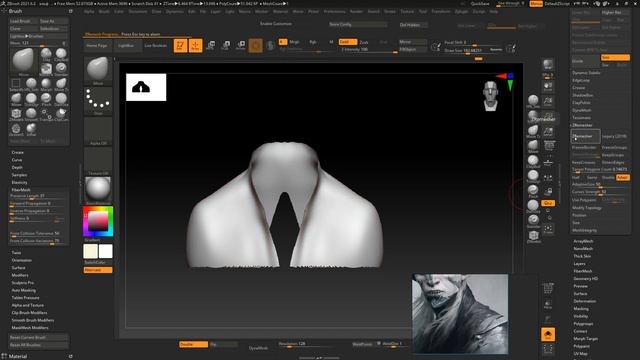The width and height of the screenshot is (640, 360).
Task: Switch to the Home Page tab
Action: [97, 46]
